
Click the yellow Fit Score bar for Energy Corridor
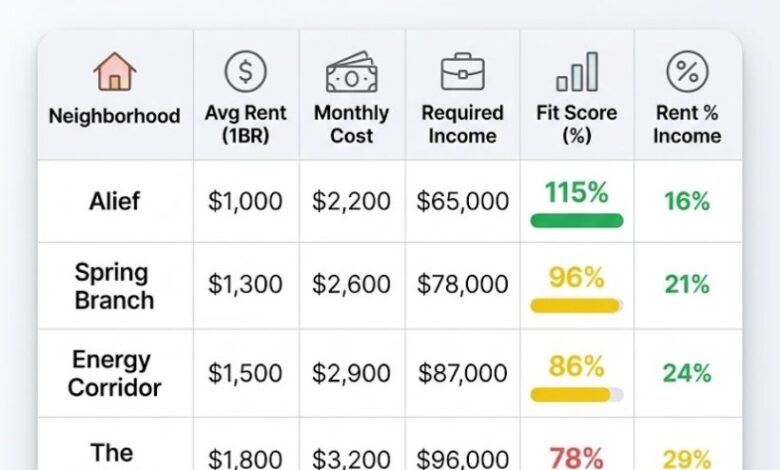(575, 394)
